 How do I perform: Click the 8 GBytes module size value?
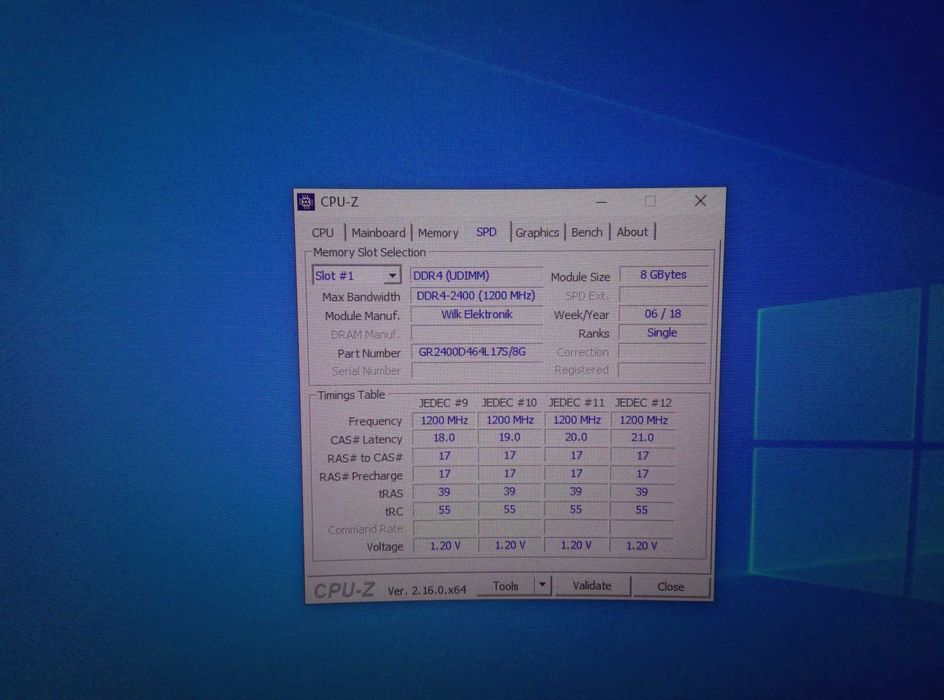click(x=663, y=274)
